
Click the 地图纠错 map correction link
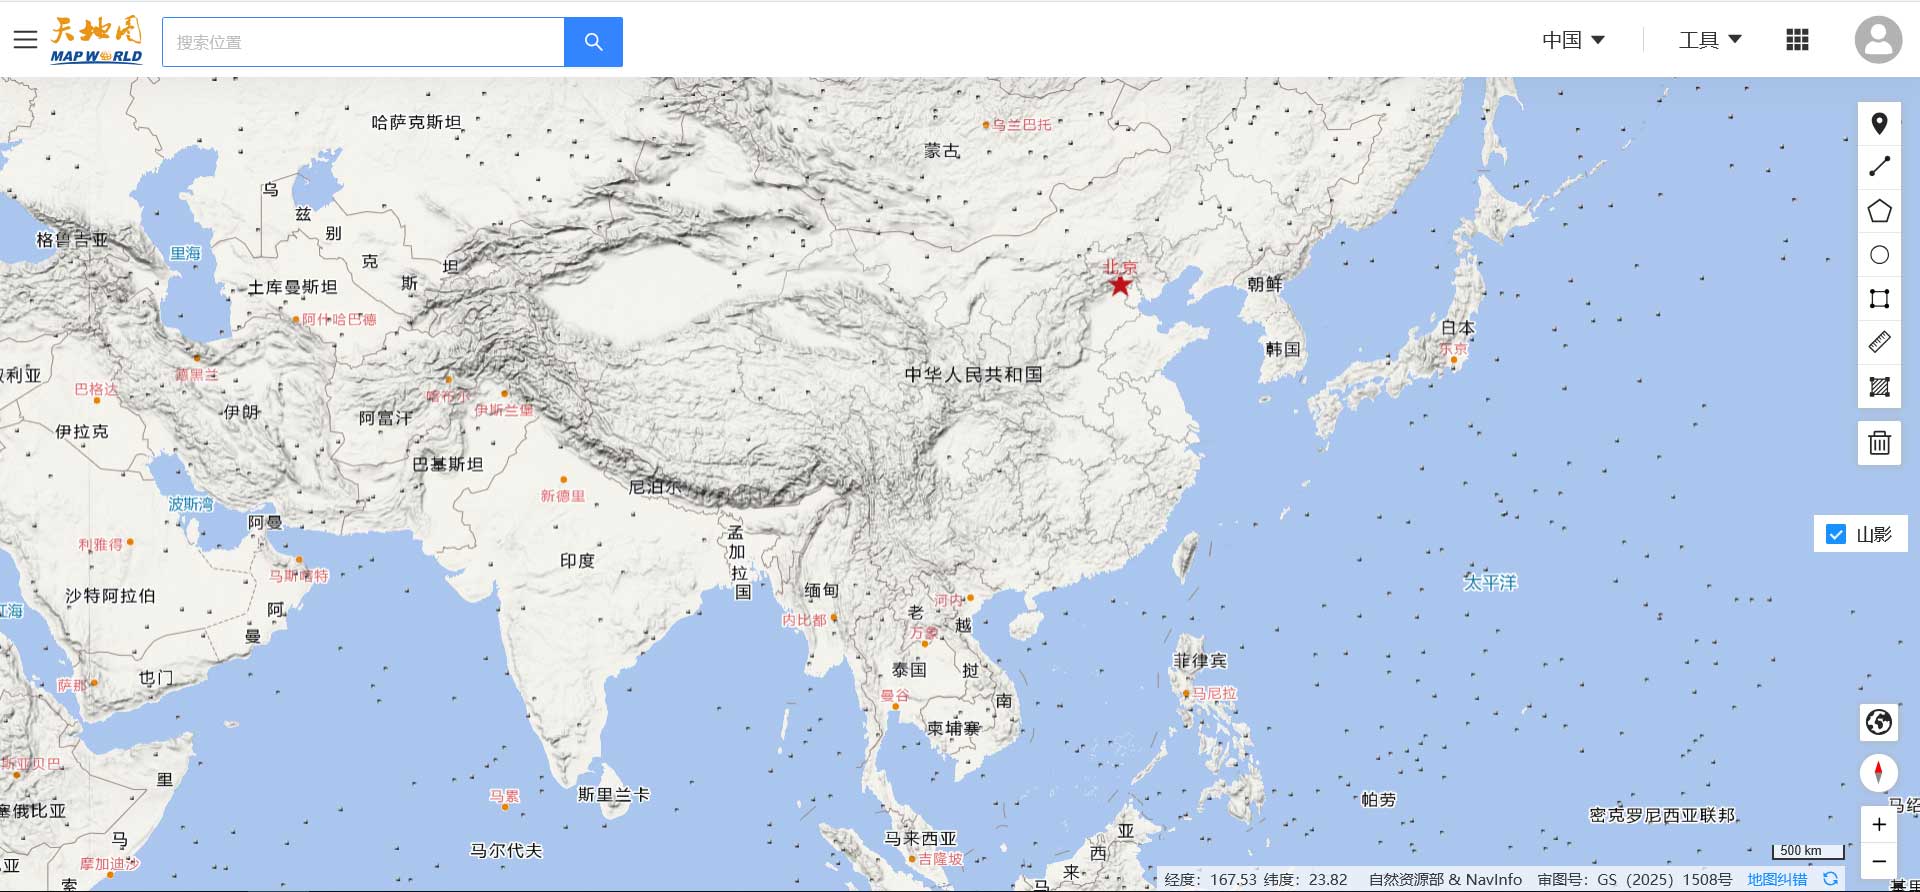click(x=1777, y=880)
